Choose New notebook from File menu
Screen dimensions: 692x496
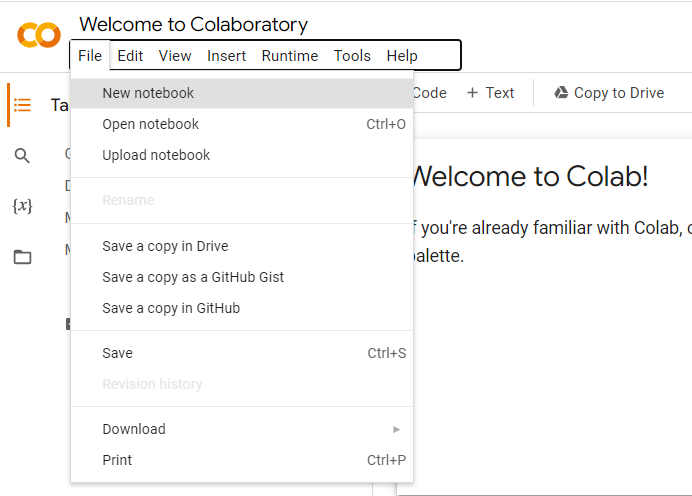point(242,93)
